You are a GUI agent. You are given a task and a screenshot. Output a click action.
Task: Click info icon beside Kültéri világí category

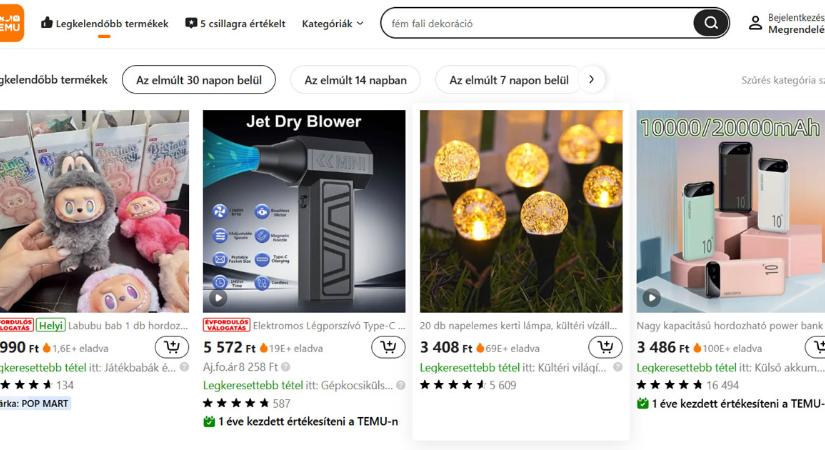[x=618, y=367]
